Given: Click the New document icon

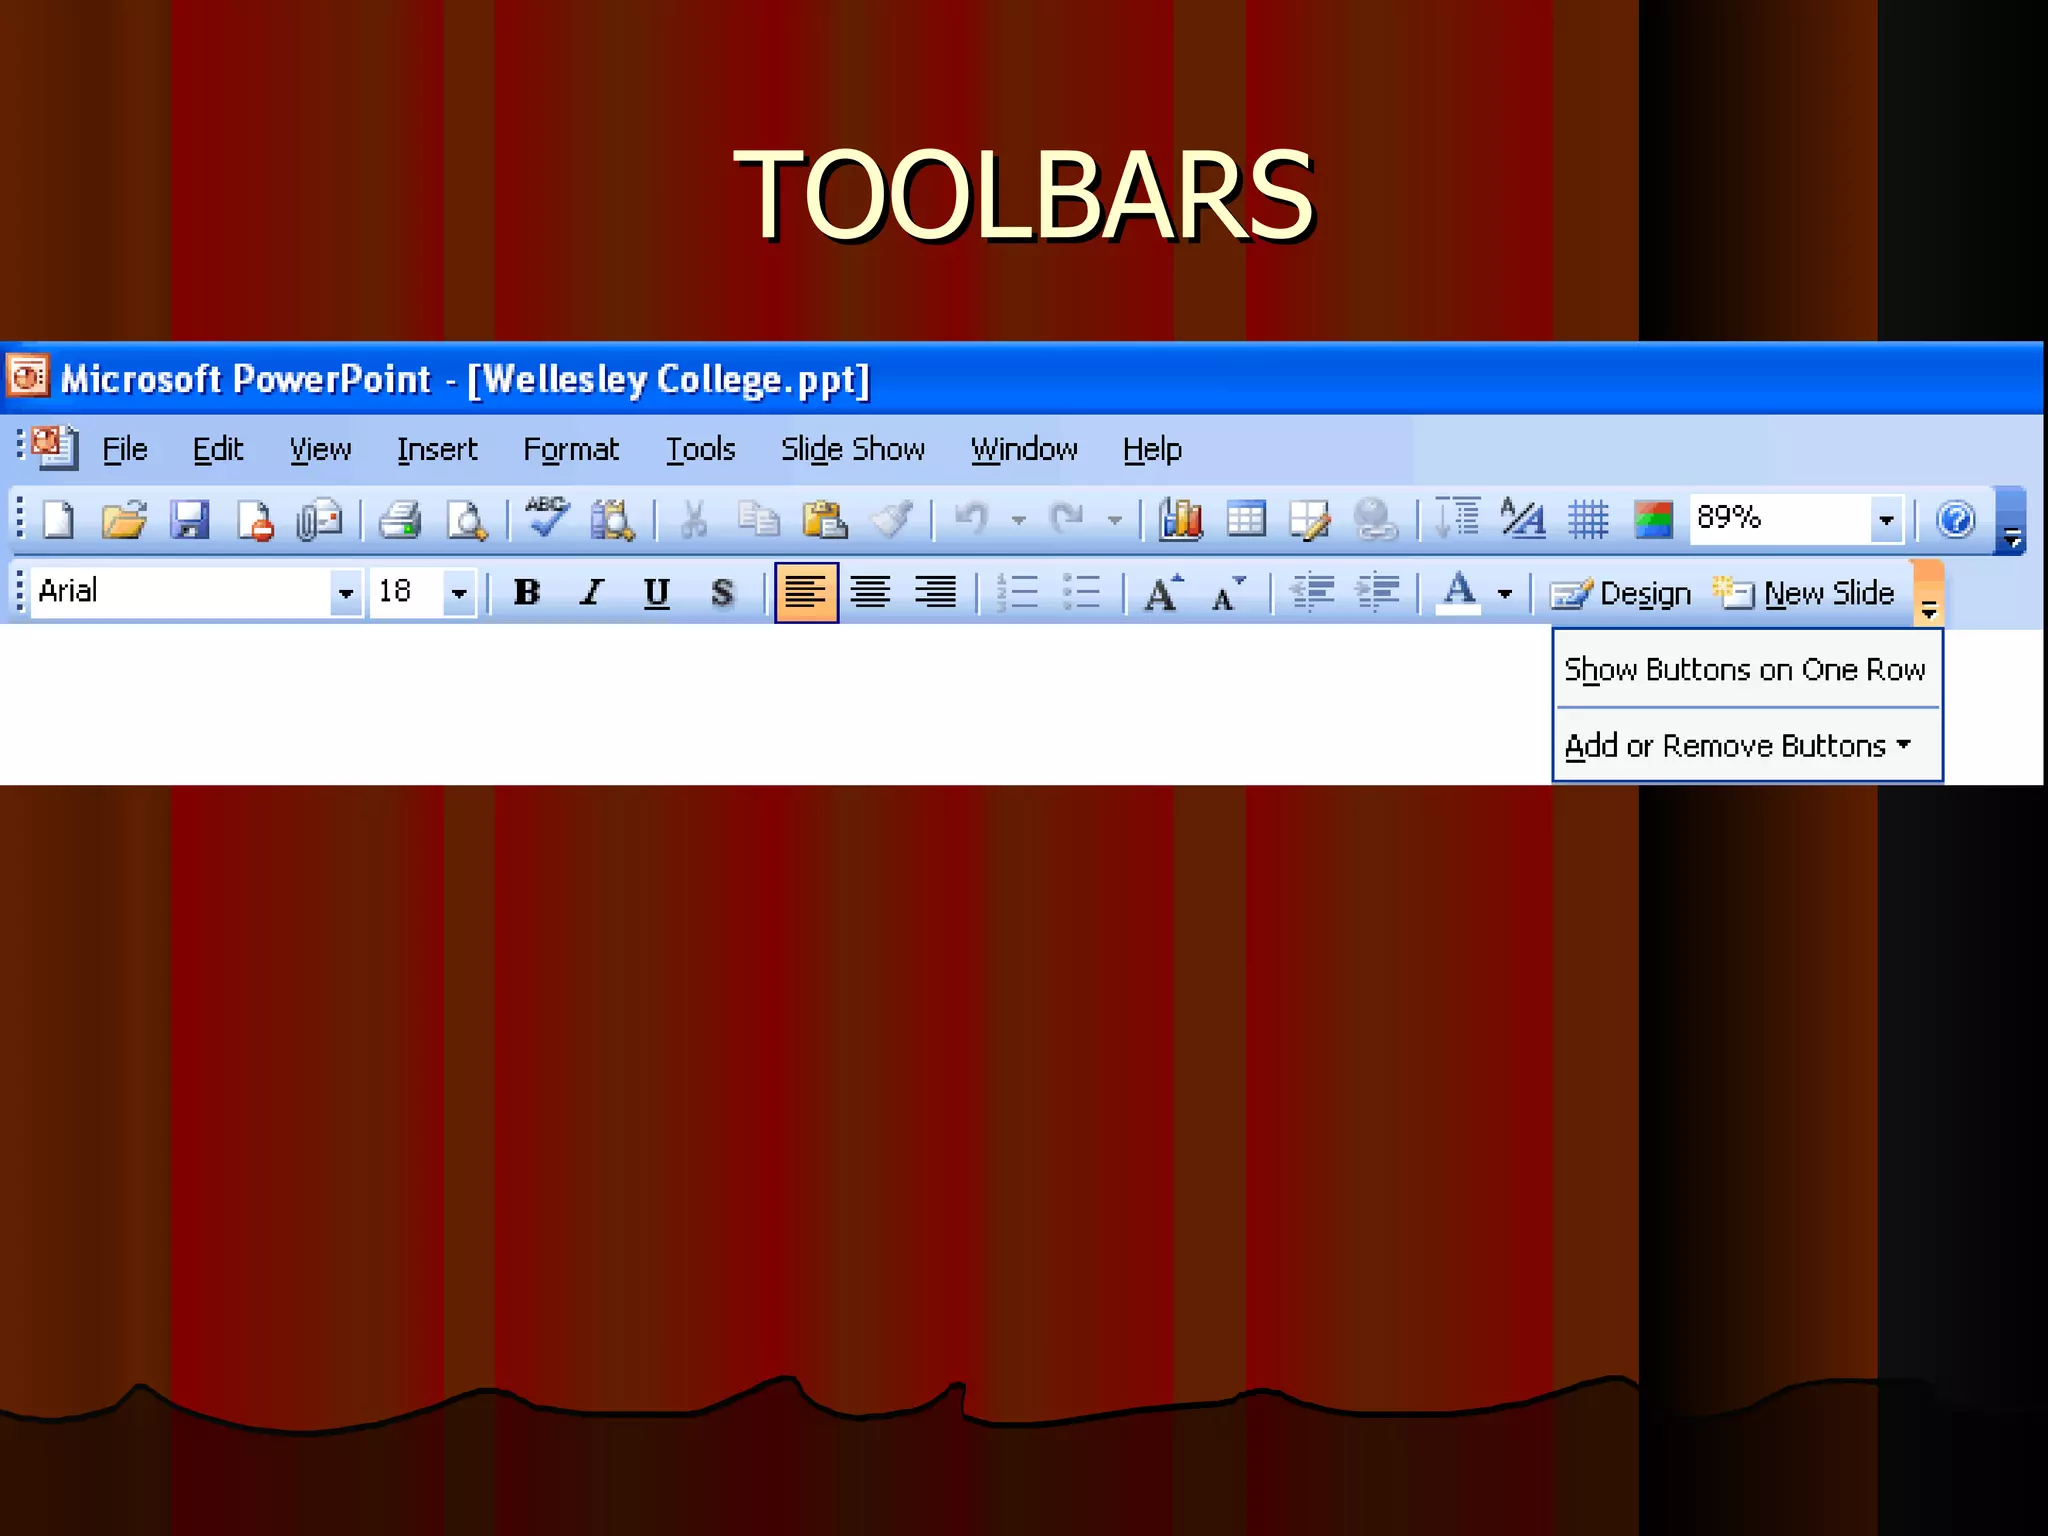Looking at the screenshot, I should tap(59, 520).
